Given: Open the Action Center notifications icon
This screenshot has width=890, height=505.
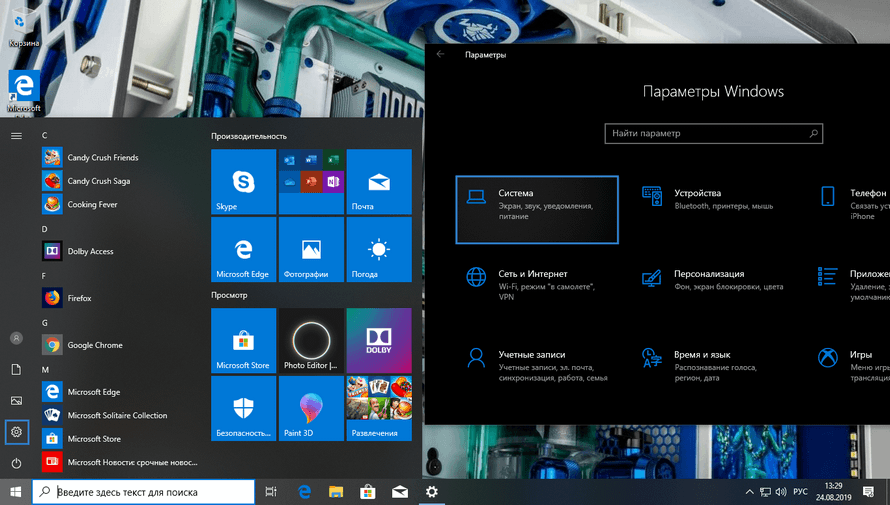Looking at the screenshot, I should click(x=868, y=492).
